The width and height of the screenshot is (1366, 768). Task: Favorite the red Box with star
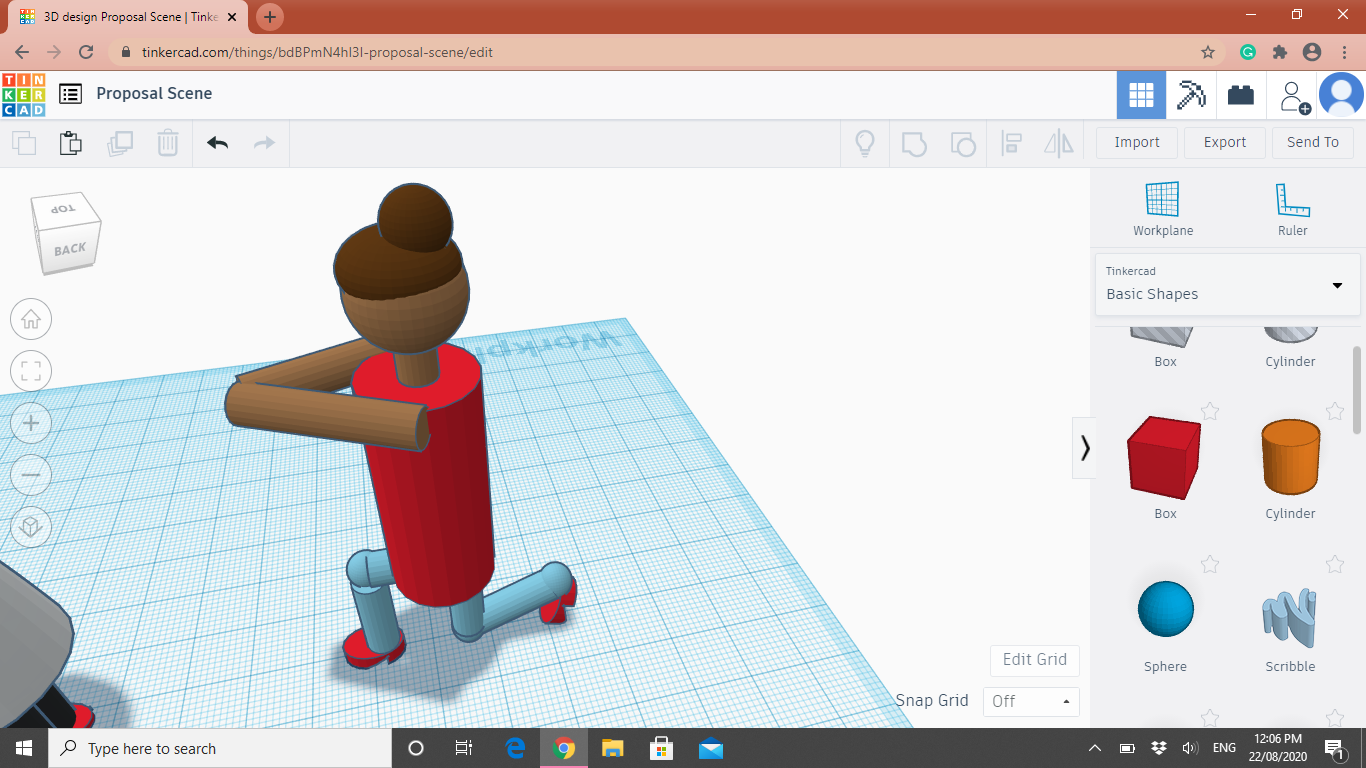point(1210,411)
